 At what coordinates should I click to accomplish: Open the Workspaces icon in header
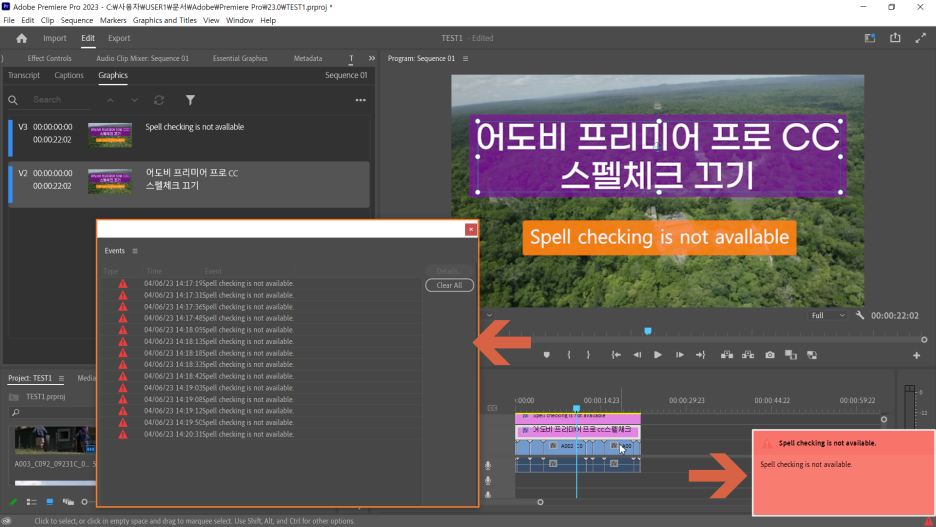(x=870, y=38)
